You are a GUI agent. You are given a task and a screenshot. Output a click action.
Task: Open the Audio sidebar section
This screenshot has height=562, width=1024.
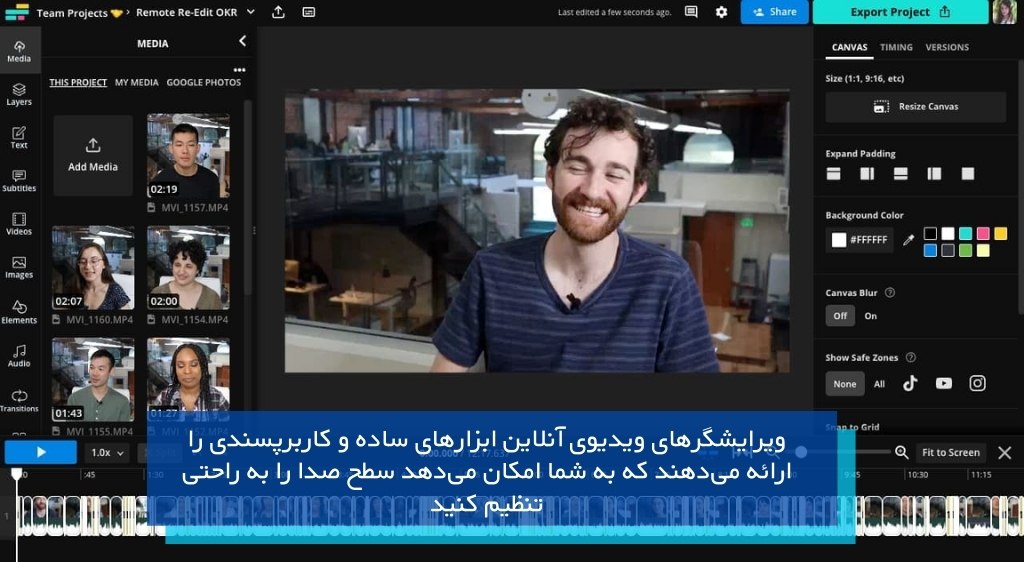pyautogui.click(x=19, y=356)
